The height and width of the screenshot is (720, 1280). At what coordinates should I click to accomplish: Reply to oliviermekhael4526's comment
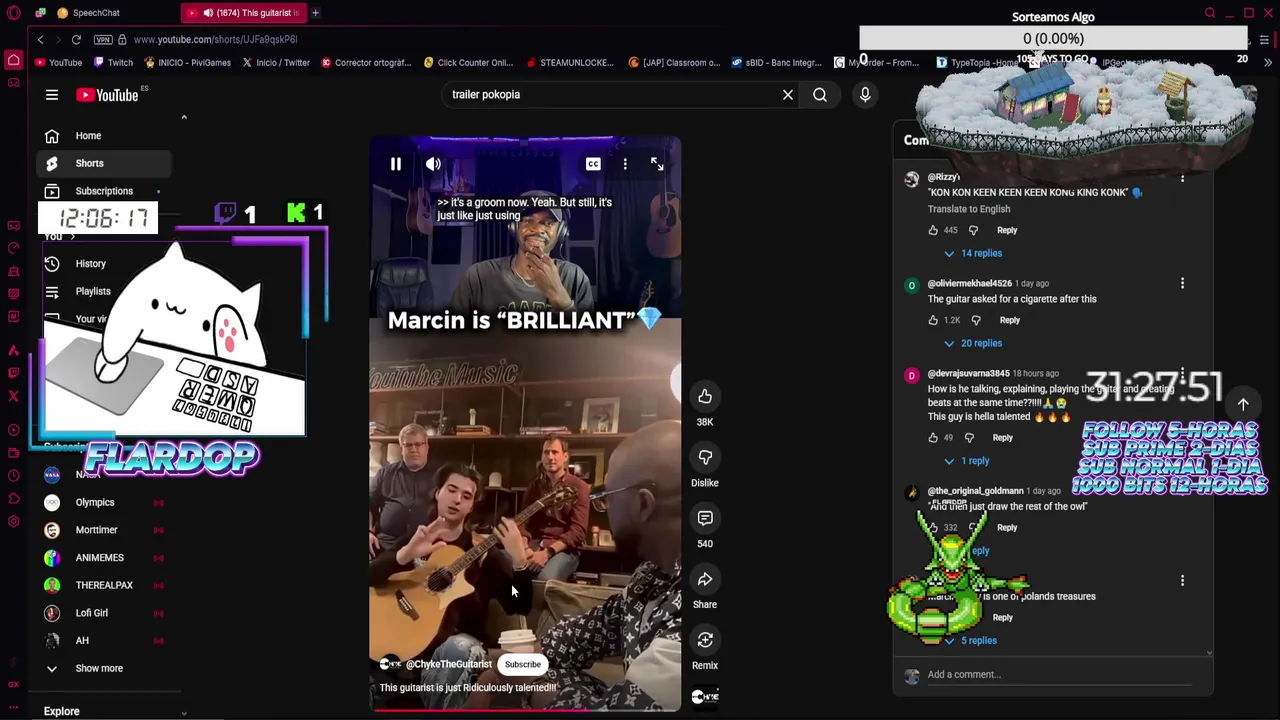click(x=1010, y=320)
